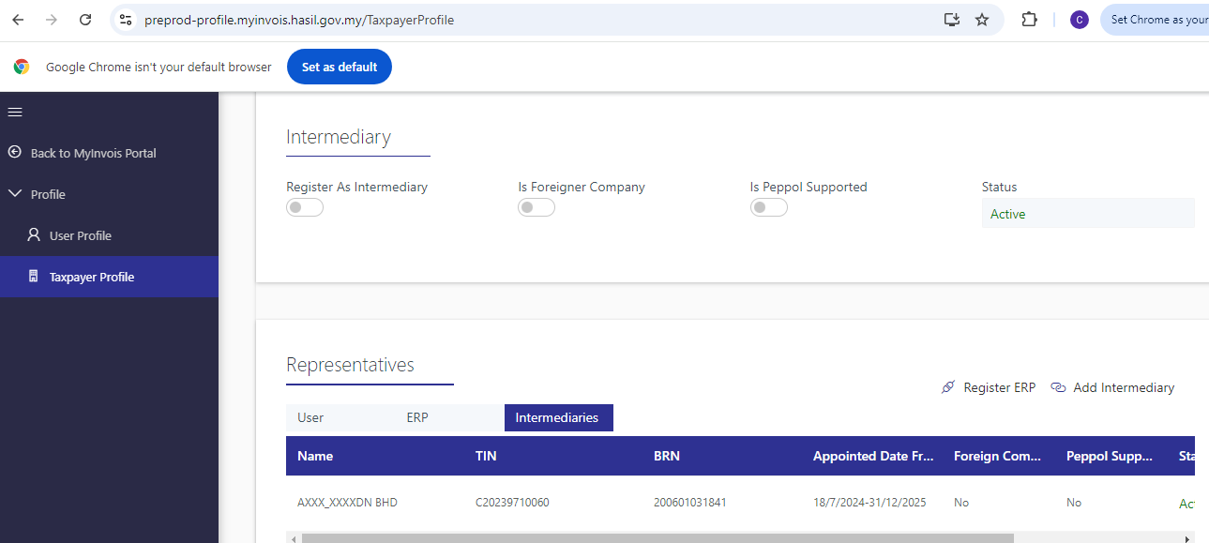Click the Taxpayer Profile building icon

pos(33,276)
